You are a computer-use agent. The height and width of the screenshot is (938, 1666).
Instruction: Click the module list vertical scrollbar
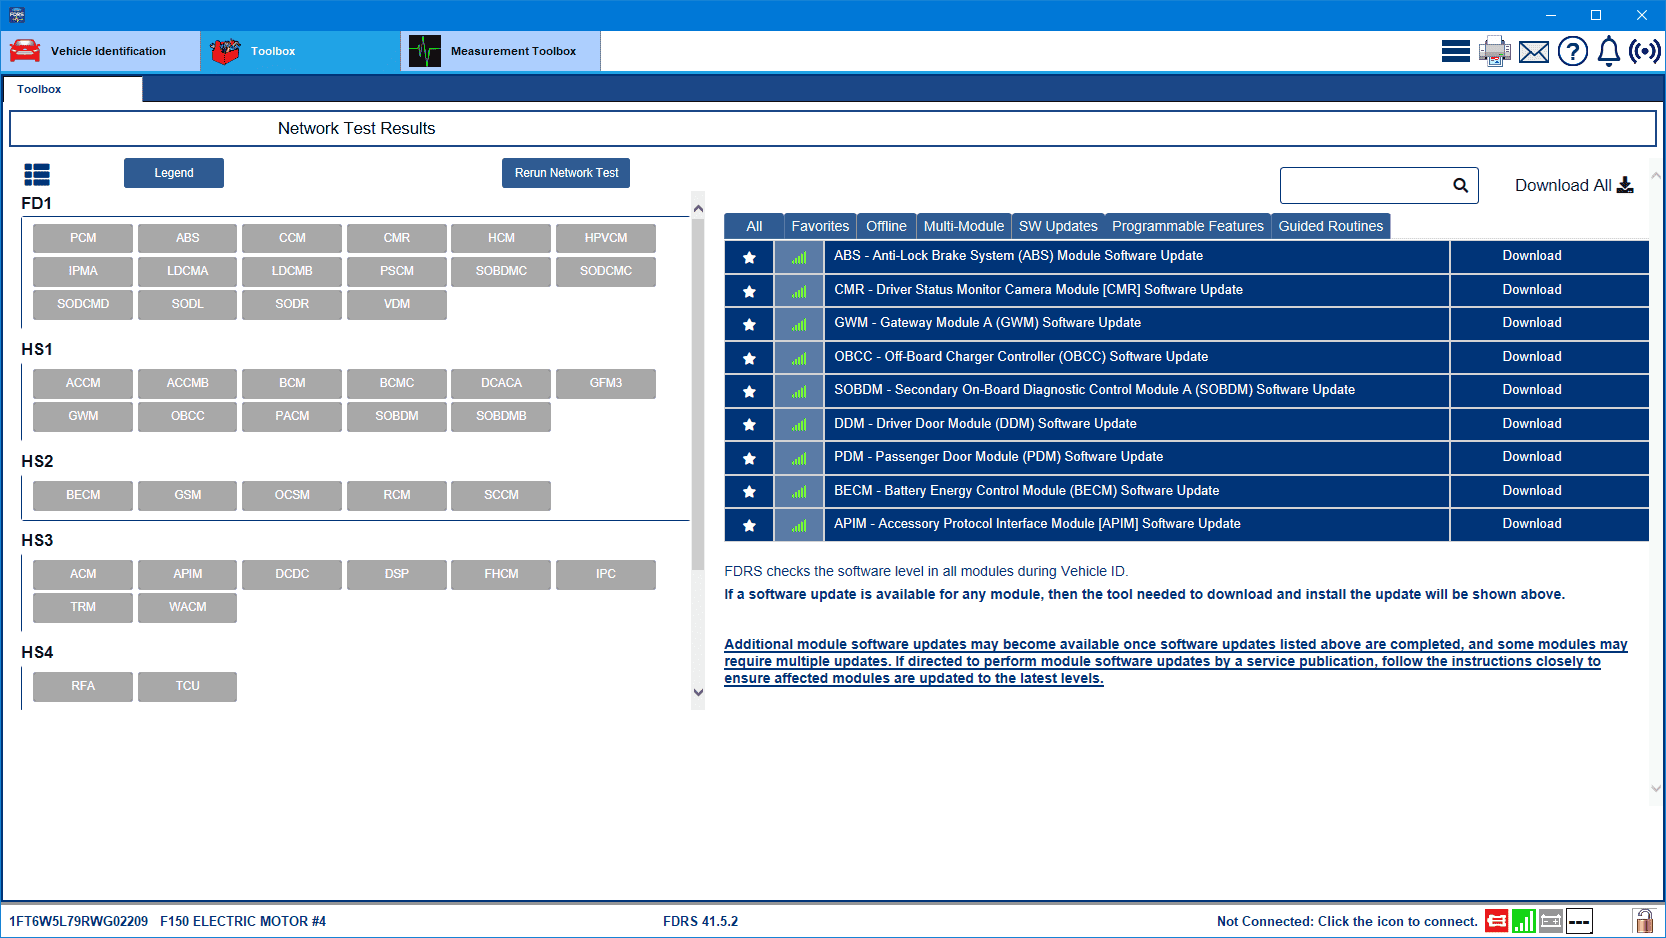698,400
